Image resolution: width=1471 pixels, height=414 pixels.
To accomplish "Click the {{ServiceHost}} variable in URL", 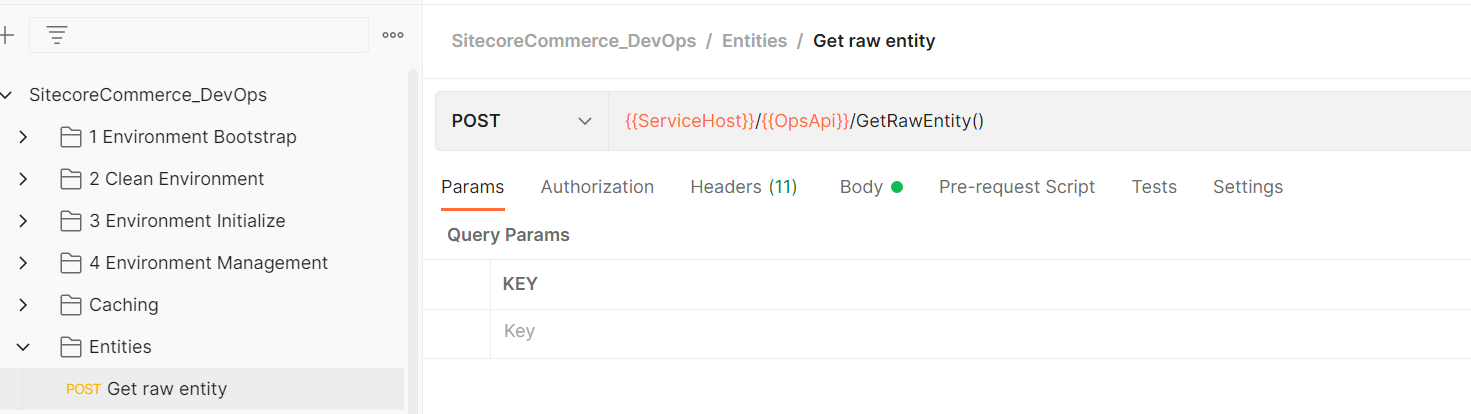I will point(690,121).
